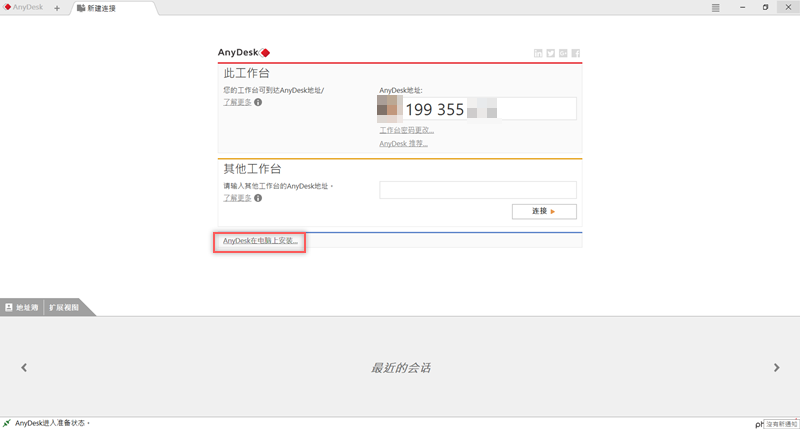Open the AnyDesk main tab
The width and height of the screenshot is (800, 429).
pyautogui.click(x=23, y=7)
